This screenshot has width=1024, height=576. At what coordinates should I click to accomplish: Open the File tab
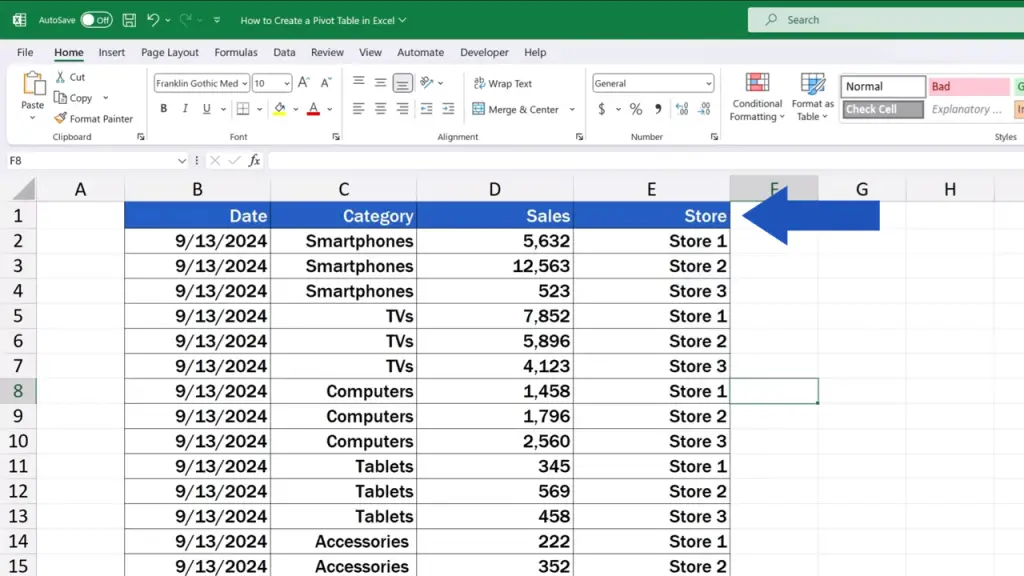coord(25,52)
